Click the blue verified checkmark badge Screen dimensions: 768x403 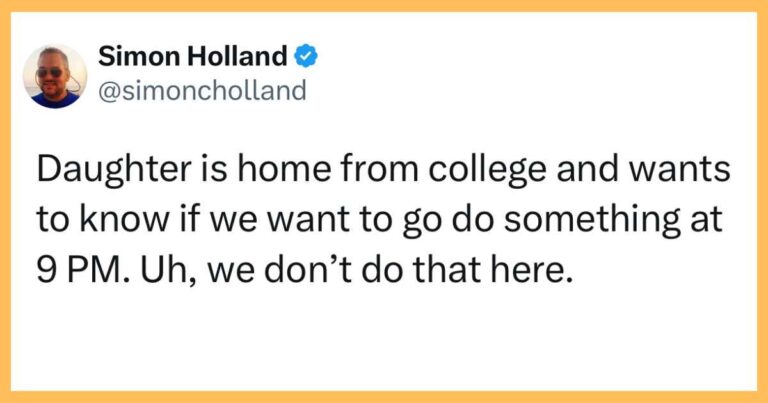pyautogui.click(x=306, y=56)
